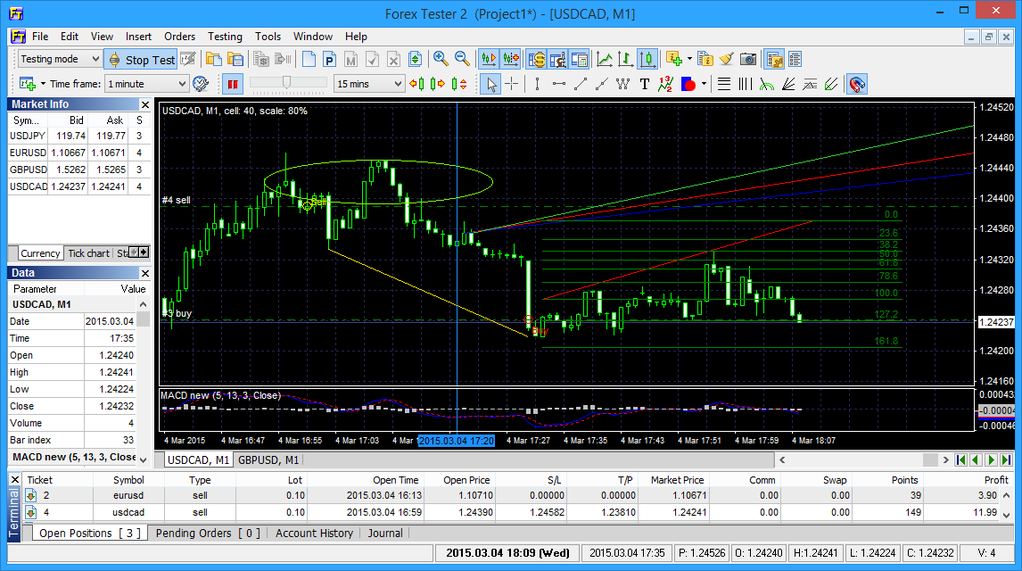The width and height of the screenshot is (1022, 571).
Task: Toggle the magnet snap mode
Action: [857, 84]
